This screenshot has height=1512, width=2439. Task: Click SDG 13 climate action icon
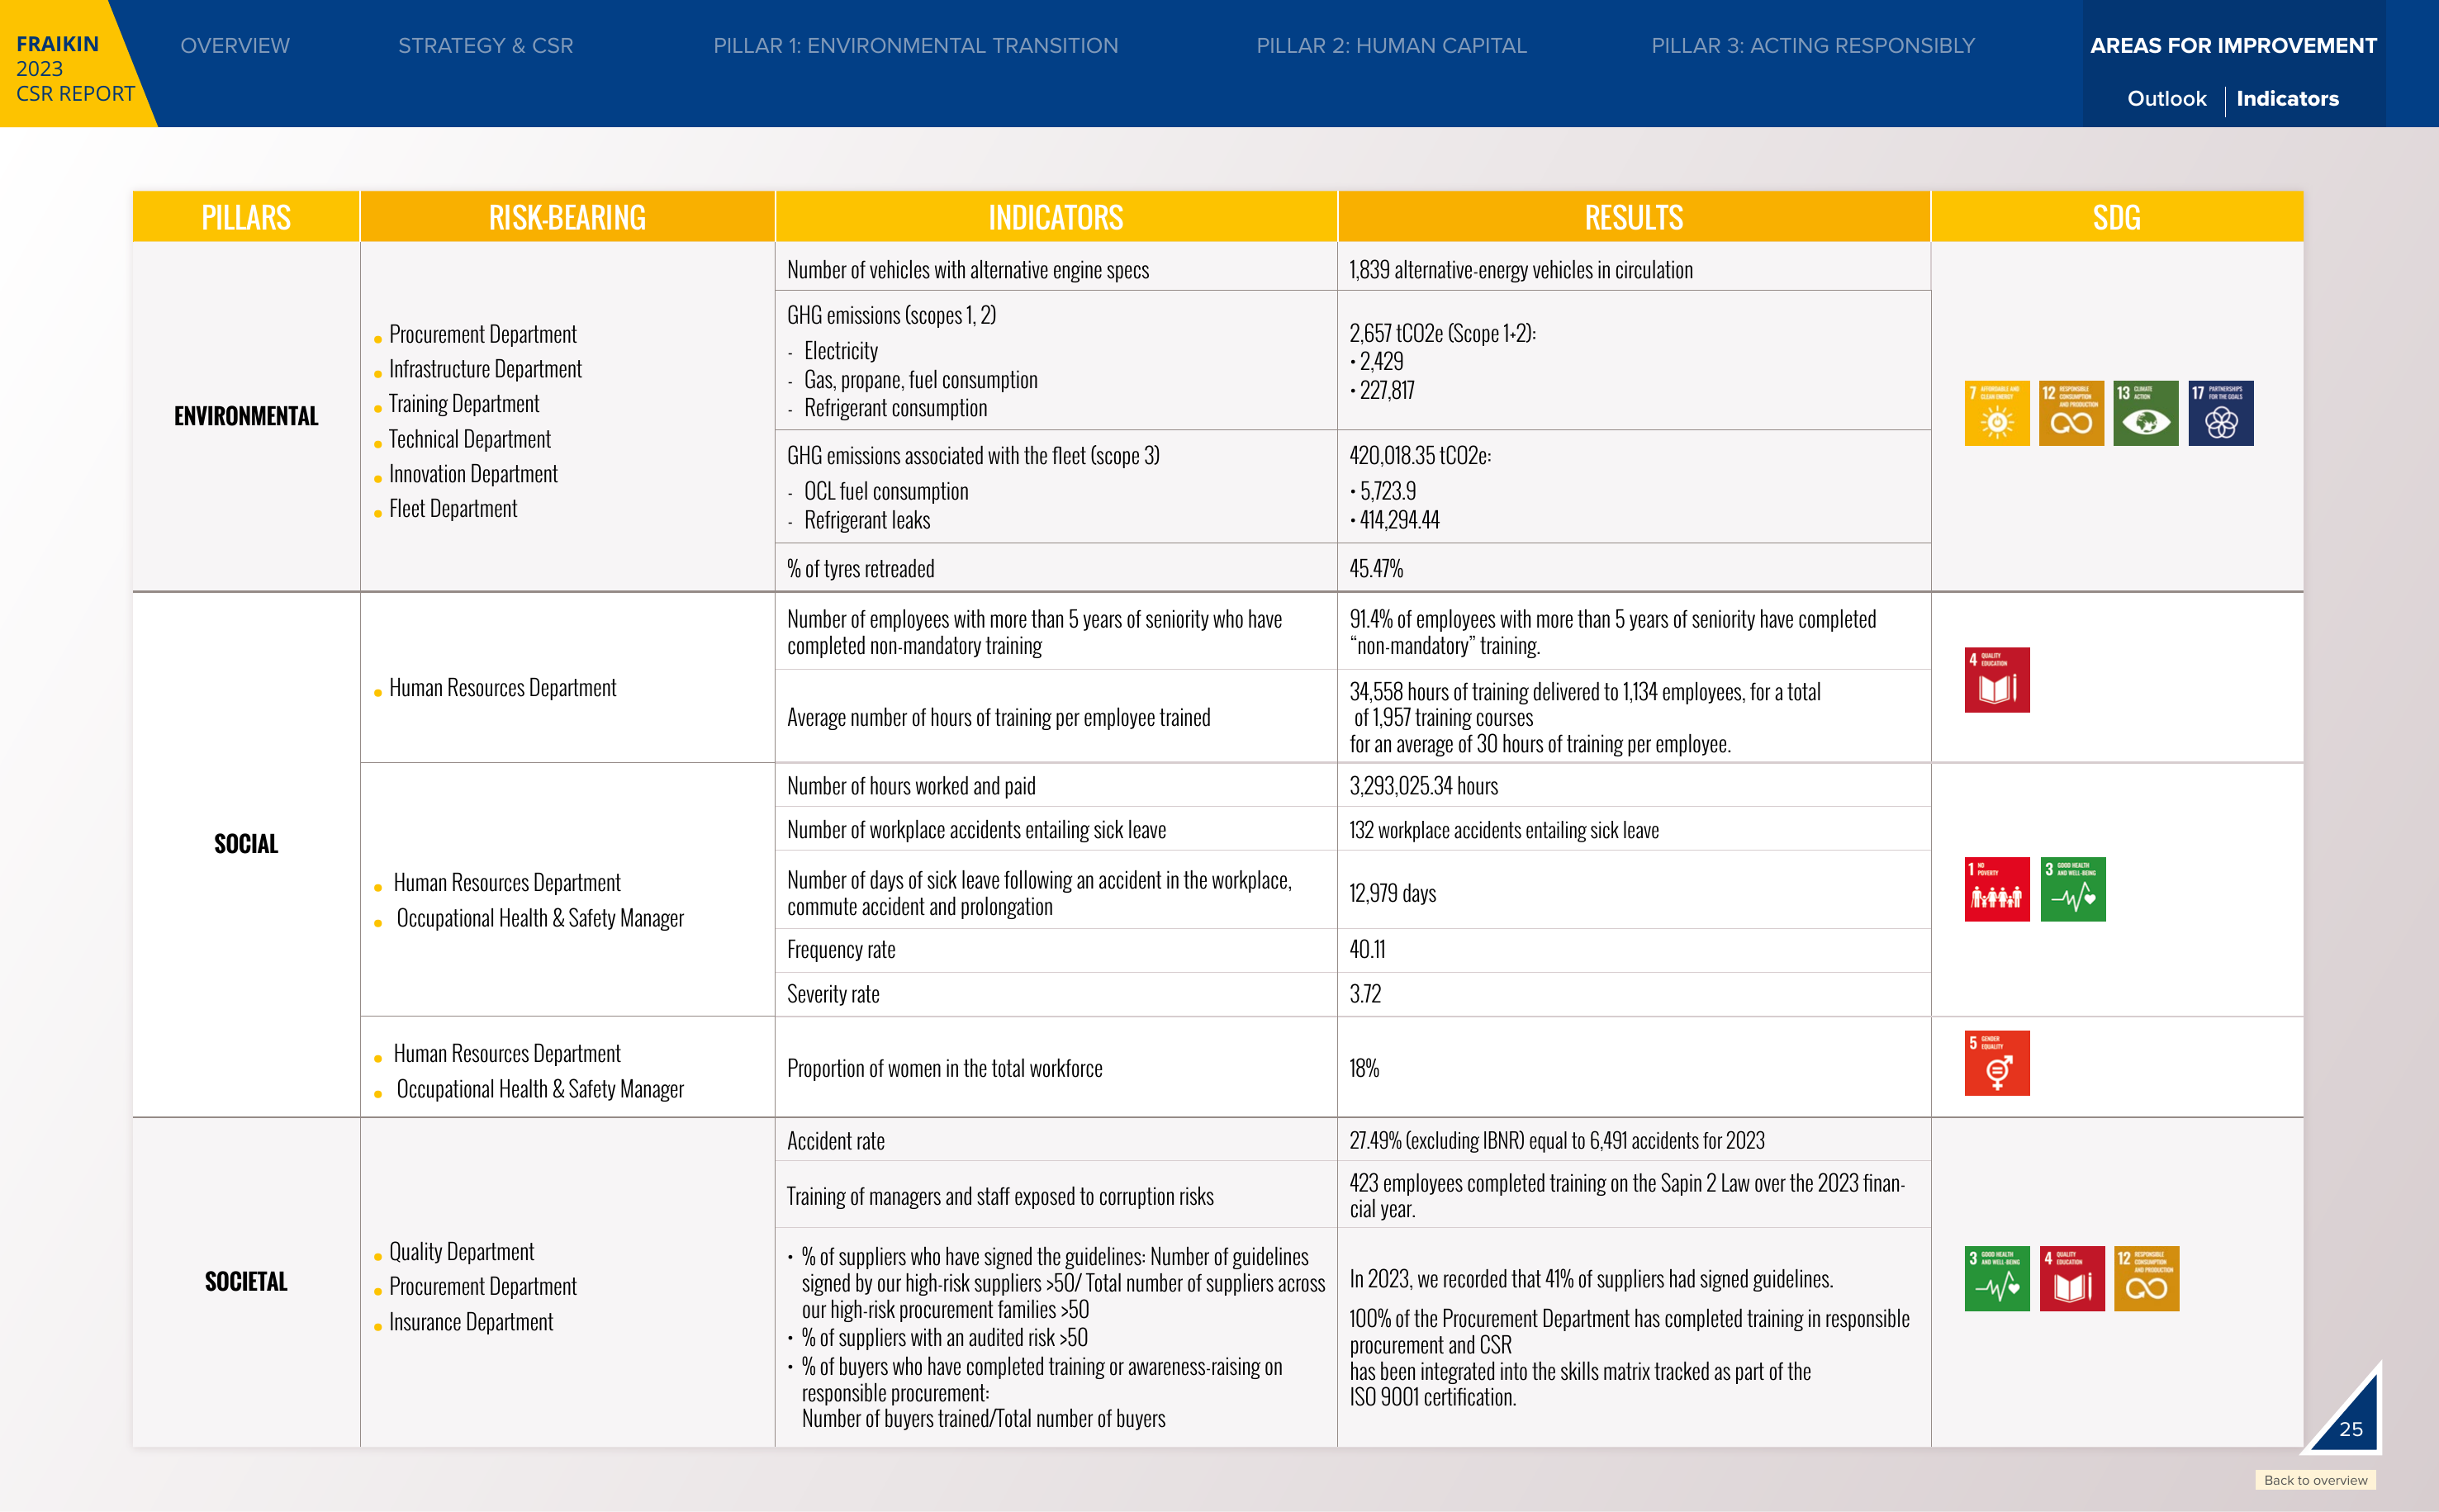tap(2145, 413)
